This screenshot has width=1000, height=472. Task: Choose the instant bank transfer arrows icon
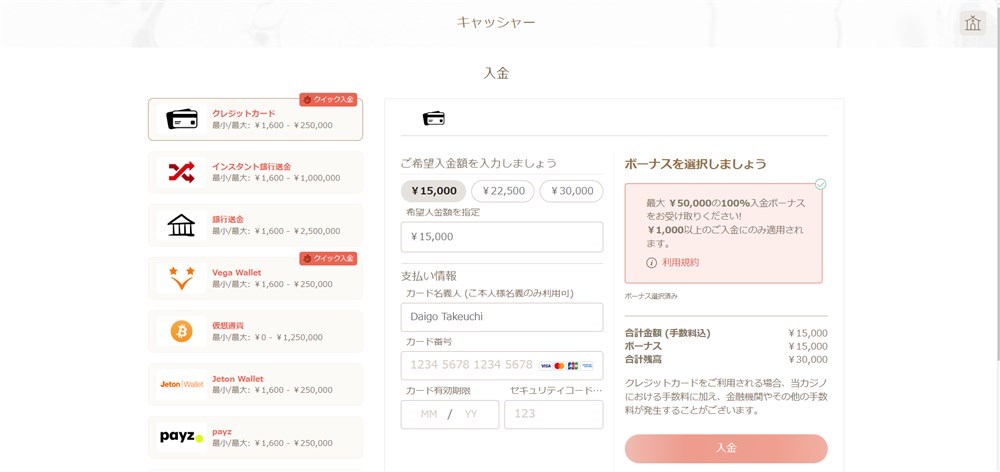pos(182,172)
